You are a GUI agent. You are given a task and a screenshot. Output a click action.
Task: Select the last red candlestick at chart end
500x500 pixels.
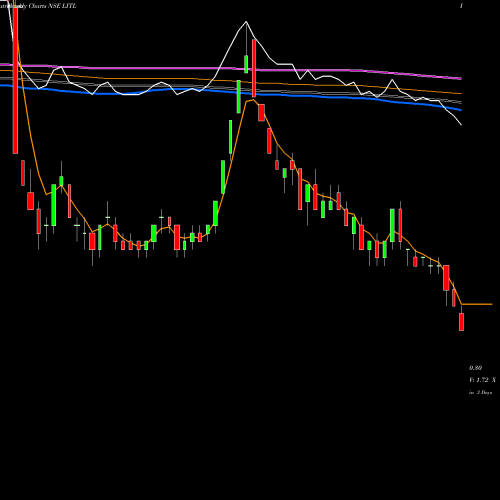pyautogui.click(x=461, y=322)
